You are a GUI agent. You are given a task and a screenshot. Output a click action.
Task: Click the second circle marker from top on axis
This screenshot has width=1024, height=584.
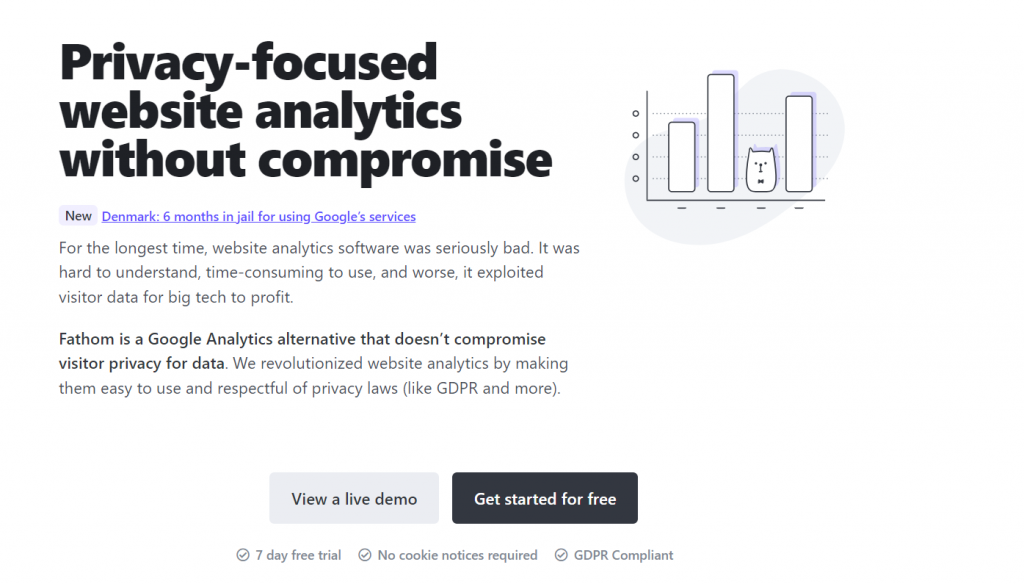coord(635,135)
